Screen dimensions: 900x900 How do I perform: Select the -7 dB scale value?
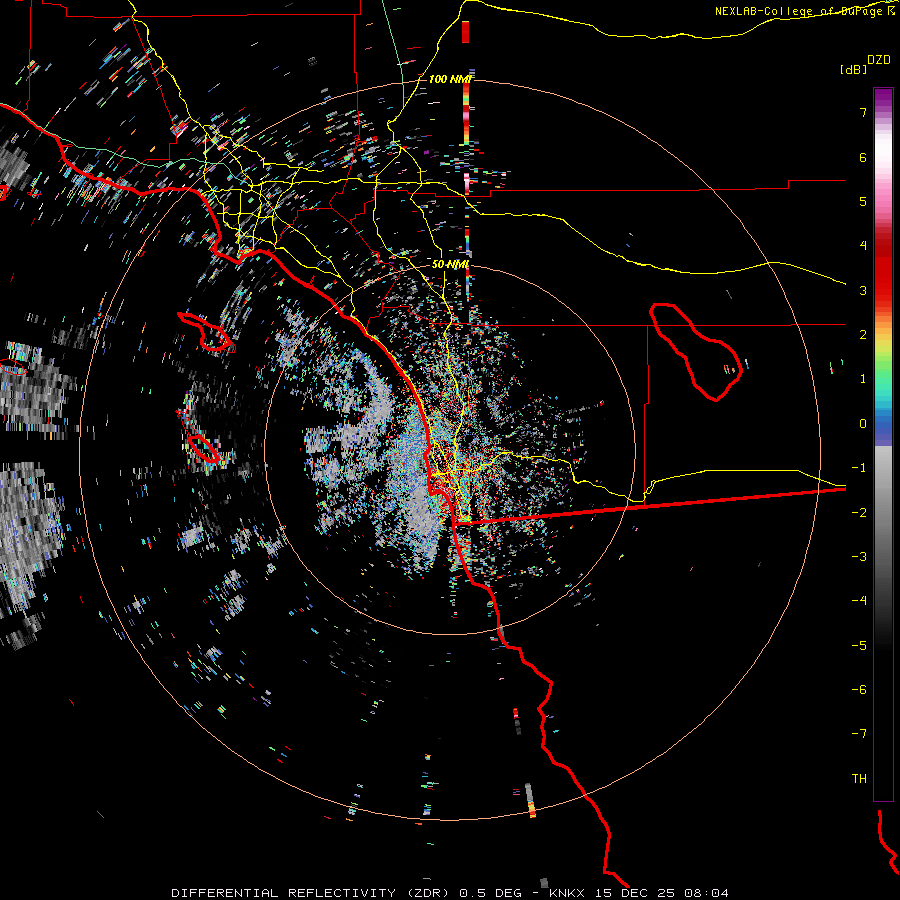tap(859, 734)
